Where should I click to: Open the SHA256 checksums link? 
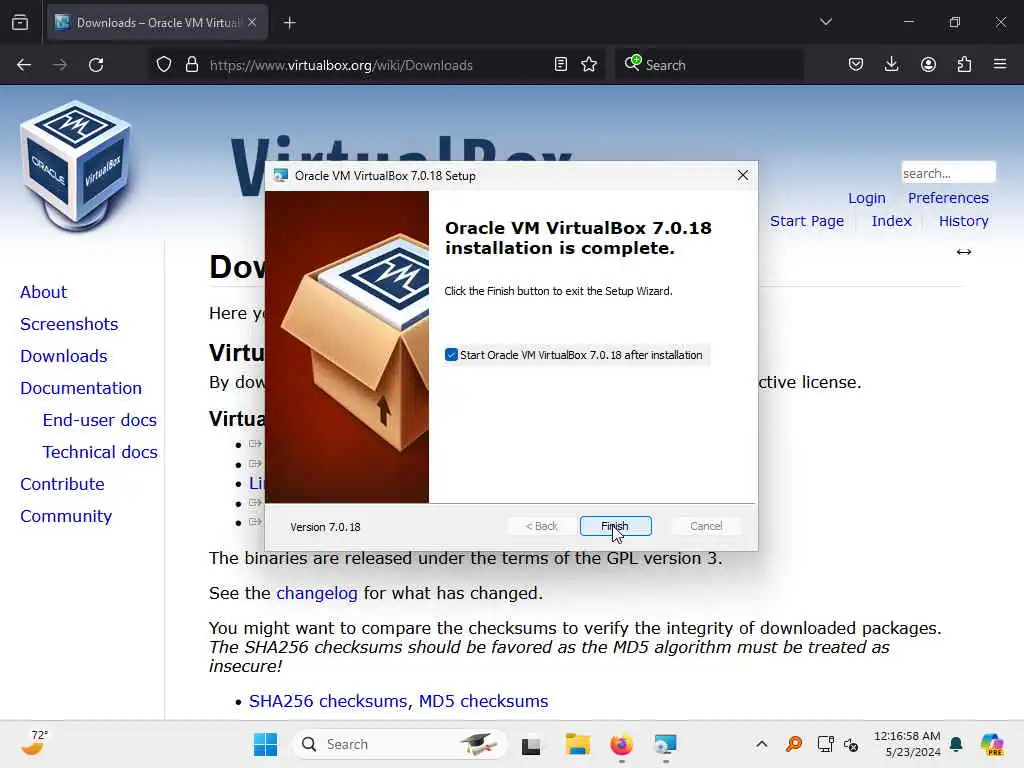(x=328, y=701)
